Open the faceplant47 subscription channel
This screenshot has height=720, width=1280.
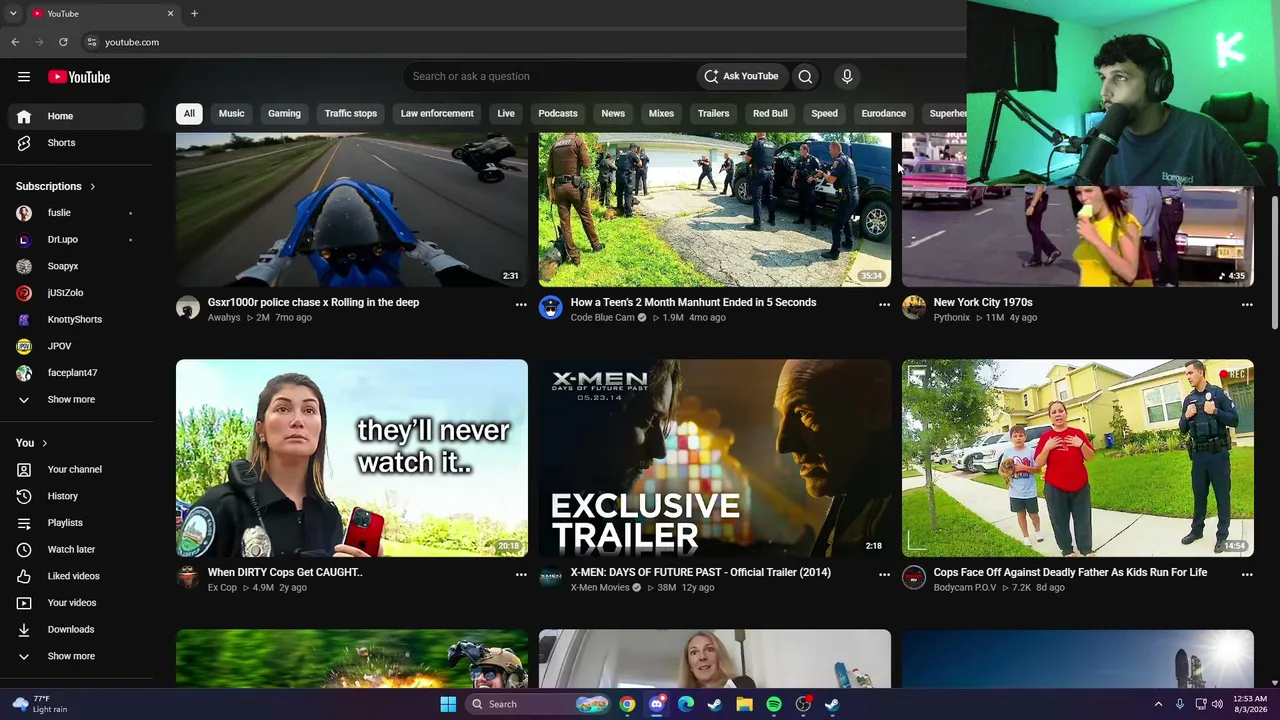click(76, 373)
